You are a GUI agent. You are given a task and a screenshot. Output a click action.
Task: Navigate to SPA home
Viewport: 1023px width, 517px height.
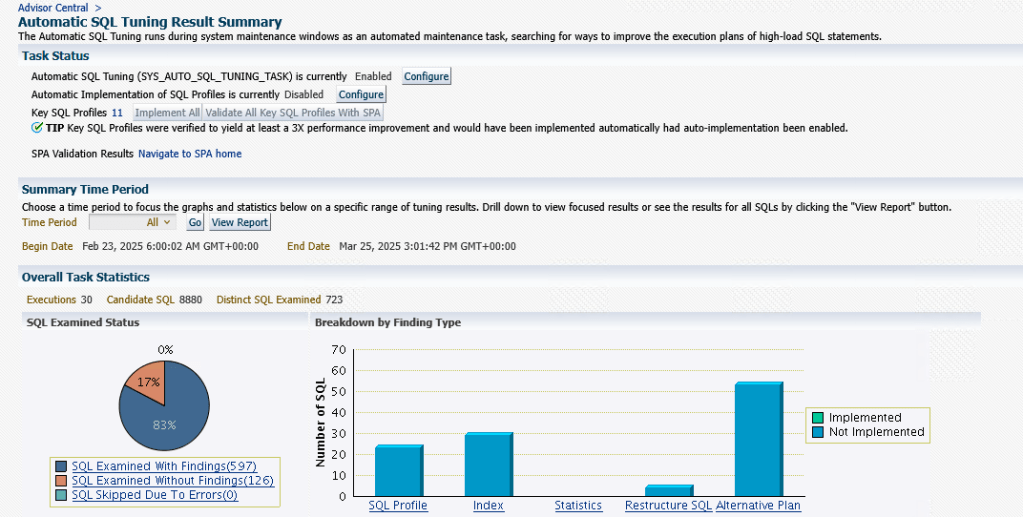point(189,154)
